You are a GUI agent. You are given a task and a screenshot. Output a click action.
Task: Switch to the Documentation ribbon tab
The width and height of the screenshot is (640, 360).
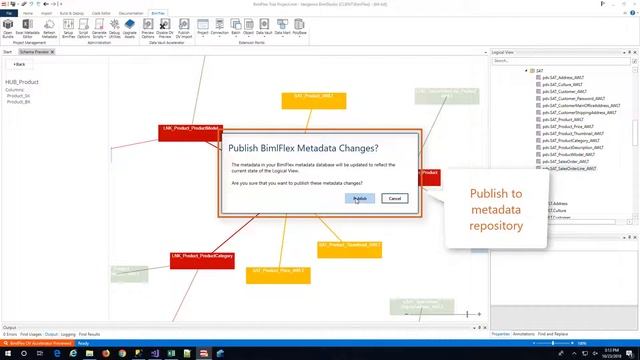click(x=131, y=13)
